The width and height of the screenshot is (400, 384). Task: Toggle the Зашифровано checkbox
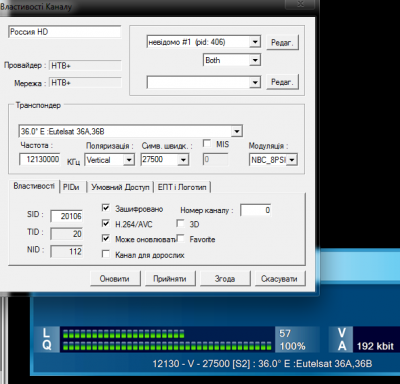click(106, 208)
